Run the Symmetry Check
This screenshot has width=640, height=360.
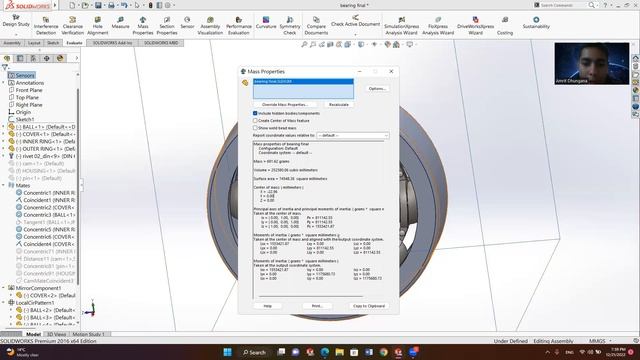tap(290, 26)
